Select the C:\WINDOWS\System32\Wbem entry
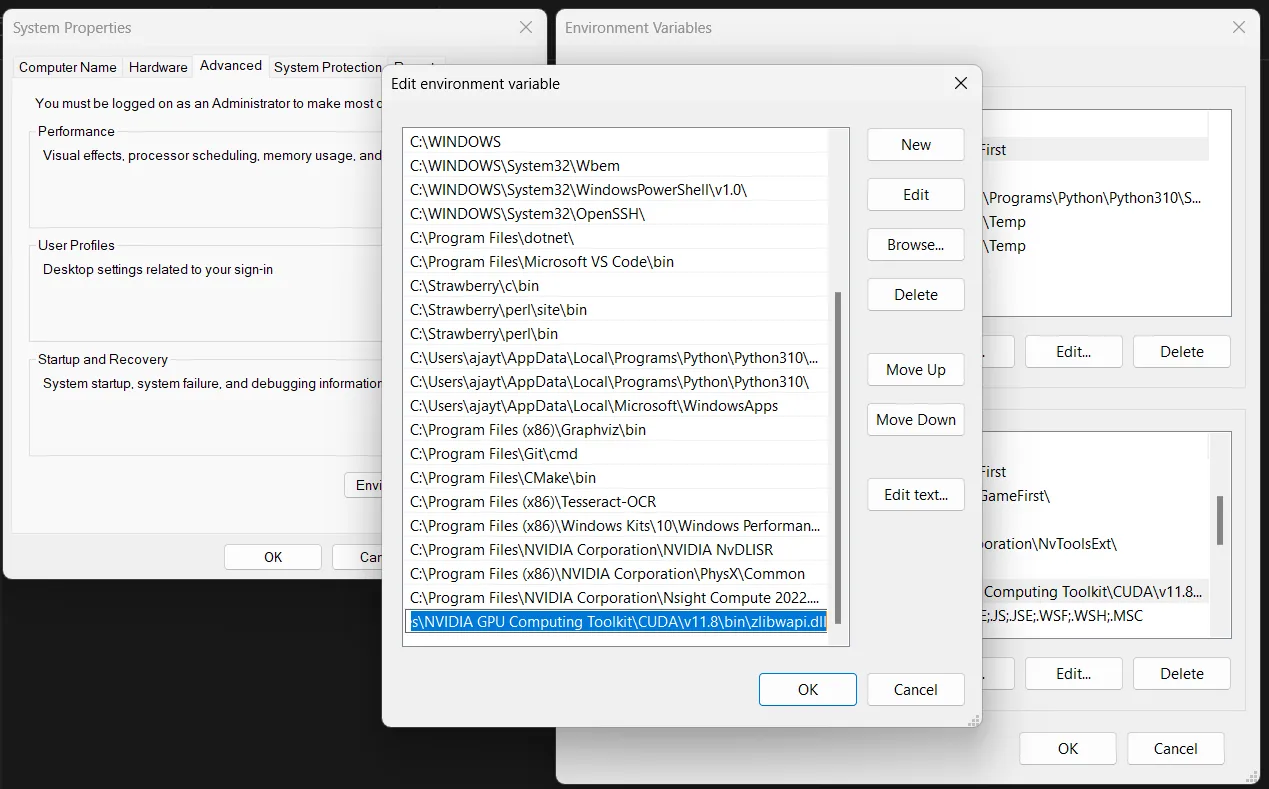The width and height of the screenshot is (1269, 789). click(x=617, y=166)
